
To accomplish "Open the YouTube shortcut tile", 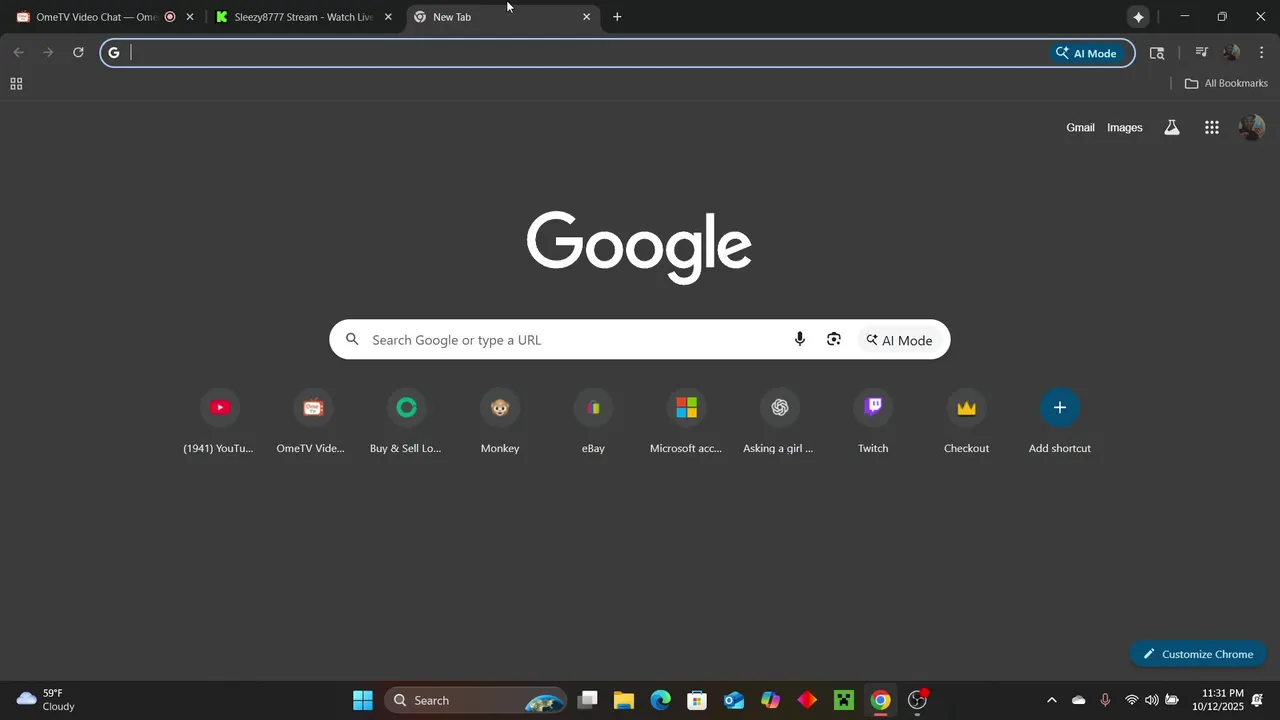I will [x=219, y=420].
